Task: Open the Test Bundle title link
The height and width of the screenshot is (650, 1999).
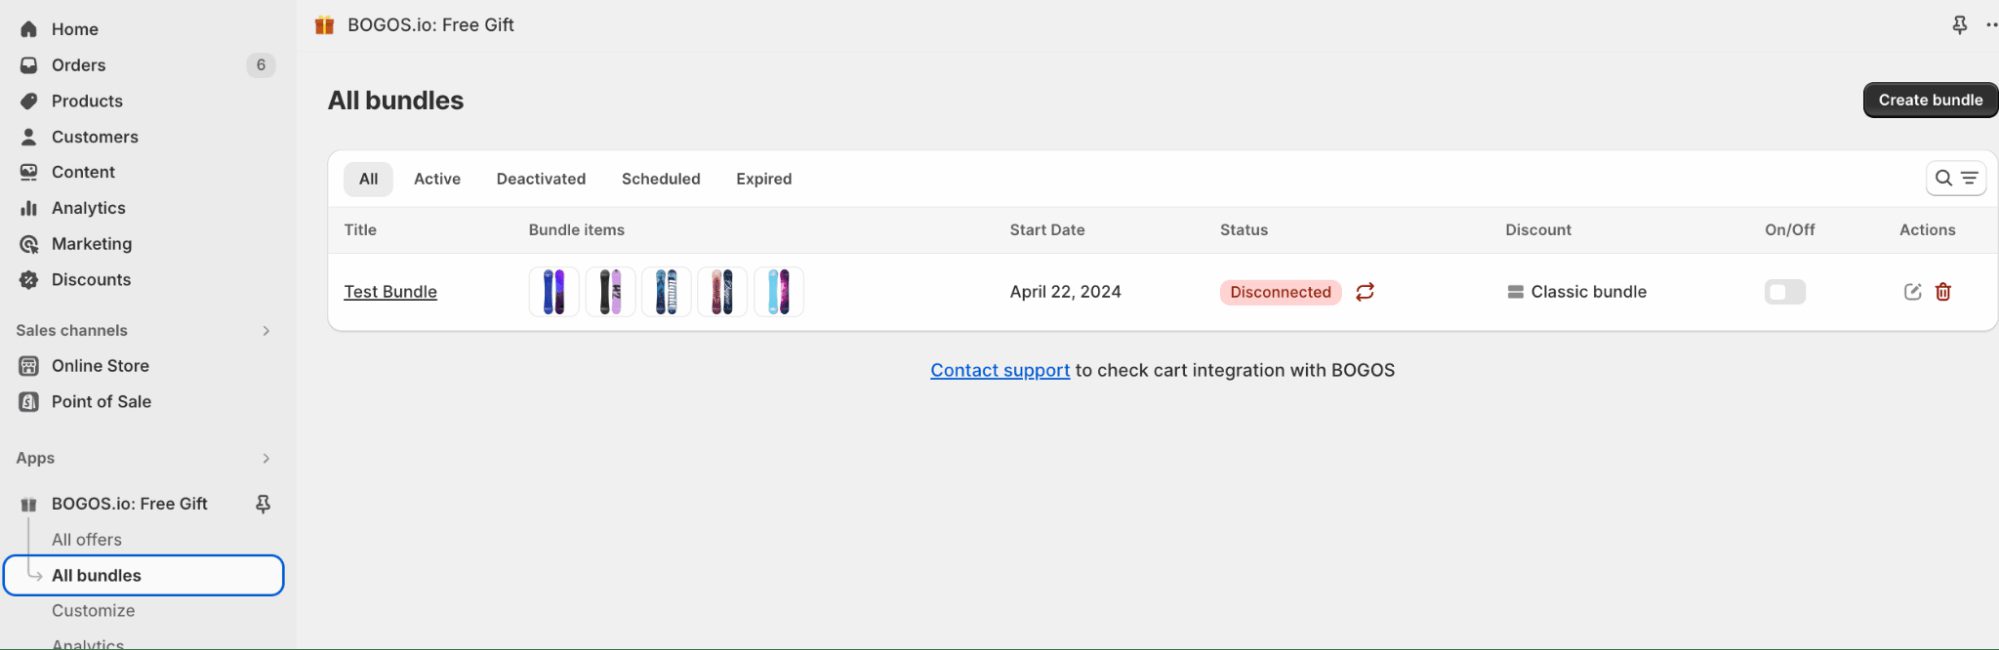Action: click(390, 292)
